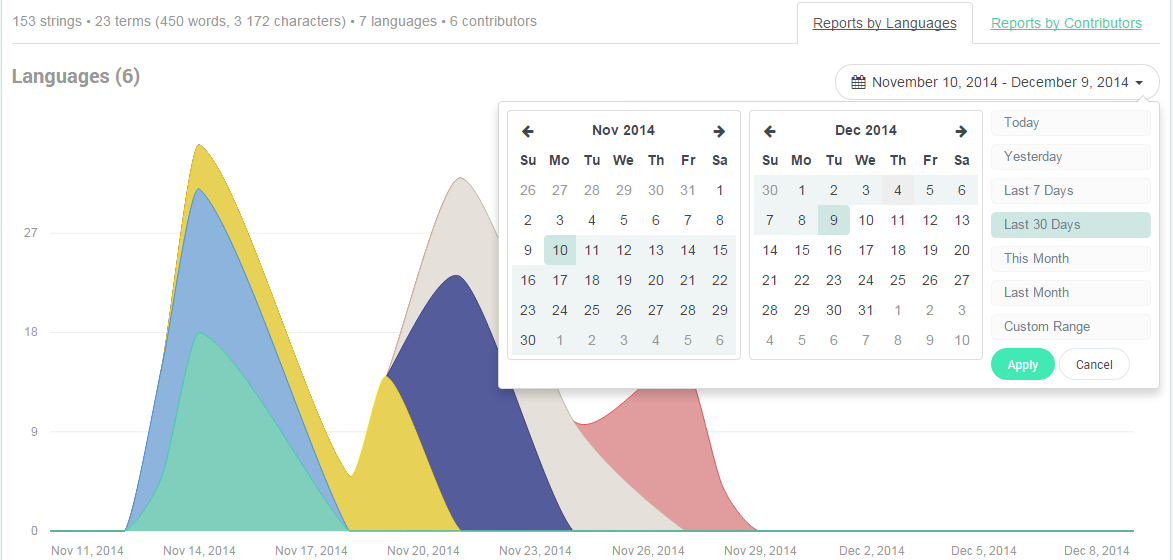Select November 10 in Nov 2014 calendar
Viewport: 1173px width, 560px height.
(560, 250)
